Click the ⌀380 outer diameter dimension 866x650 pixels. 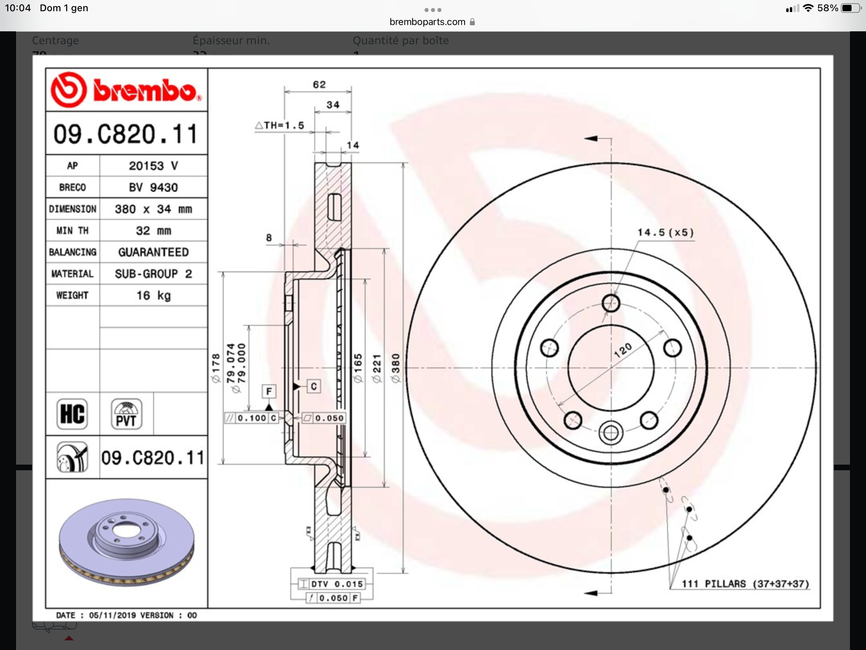click(x=395, y=368)
